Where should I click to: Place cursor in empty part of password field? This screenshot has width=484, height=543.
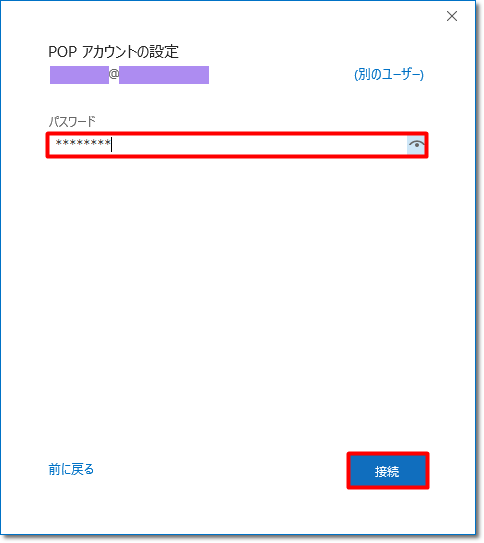tap(260, 145)
